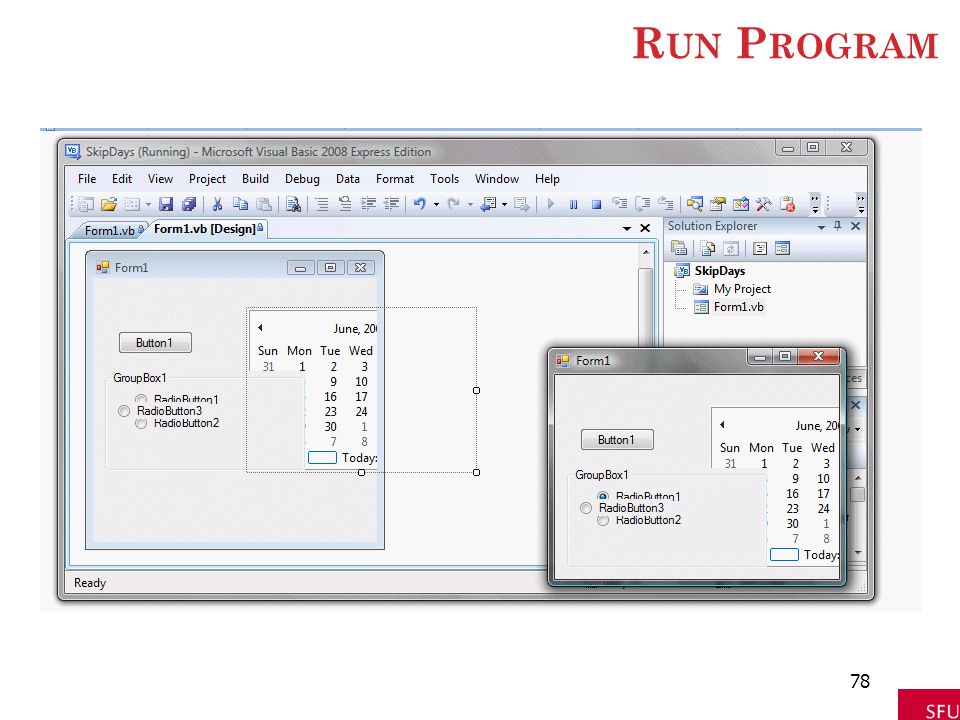This screenshot has height=720, width=960.
Task: Open the Object Browser toolbar icon
Action: click(x=741, y=204)
